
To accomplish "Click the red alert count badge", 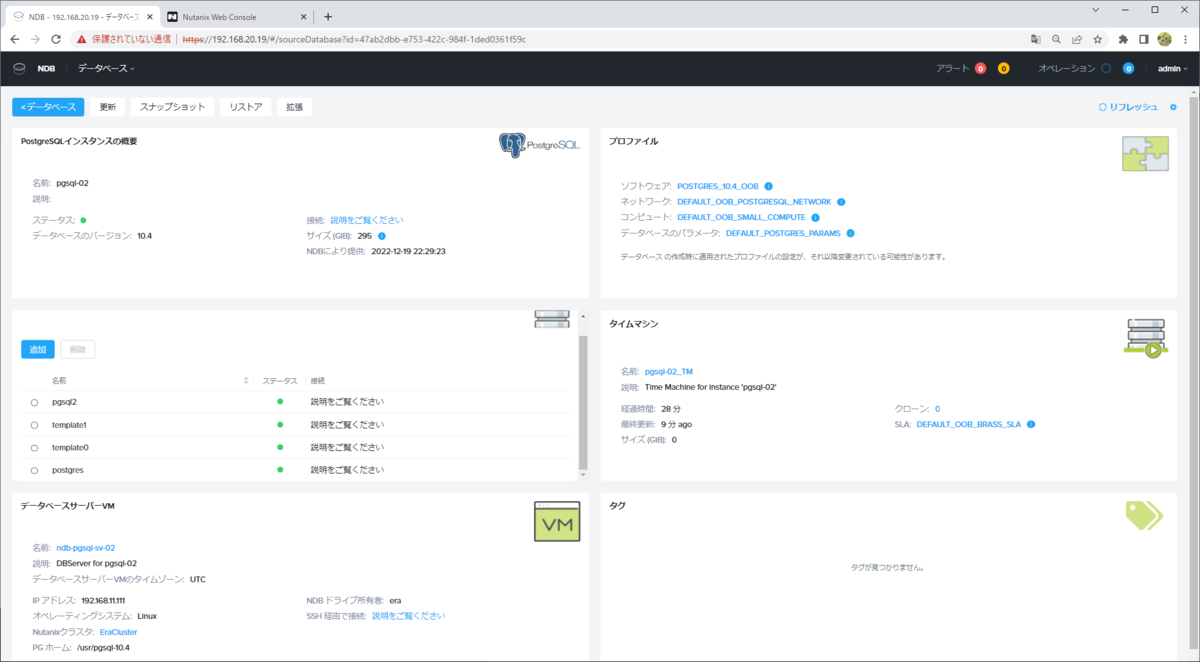I will tap(980, 68).
